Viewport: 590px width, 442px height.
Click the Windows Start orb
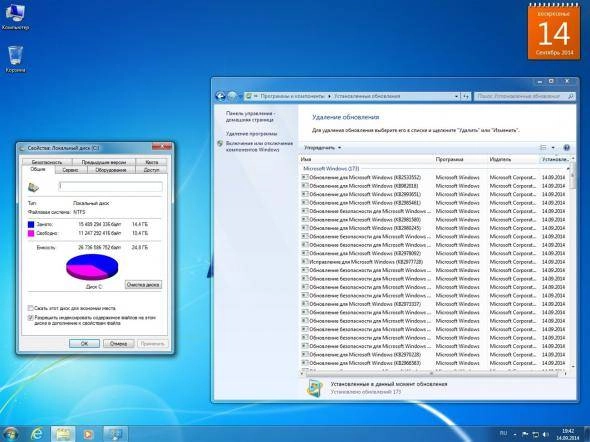point(10,434)
